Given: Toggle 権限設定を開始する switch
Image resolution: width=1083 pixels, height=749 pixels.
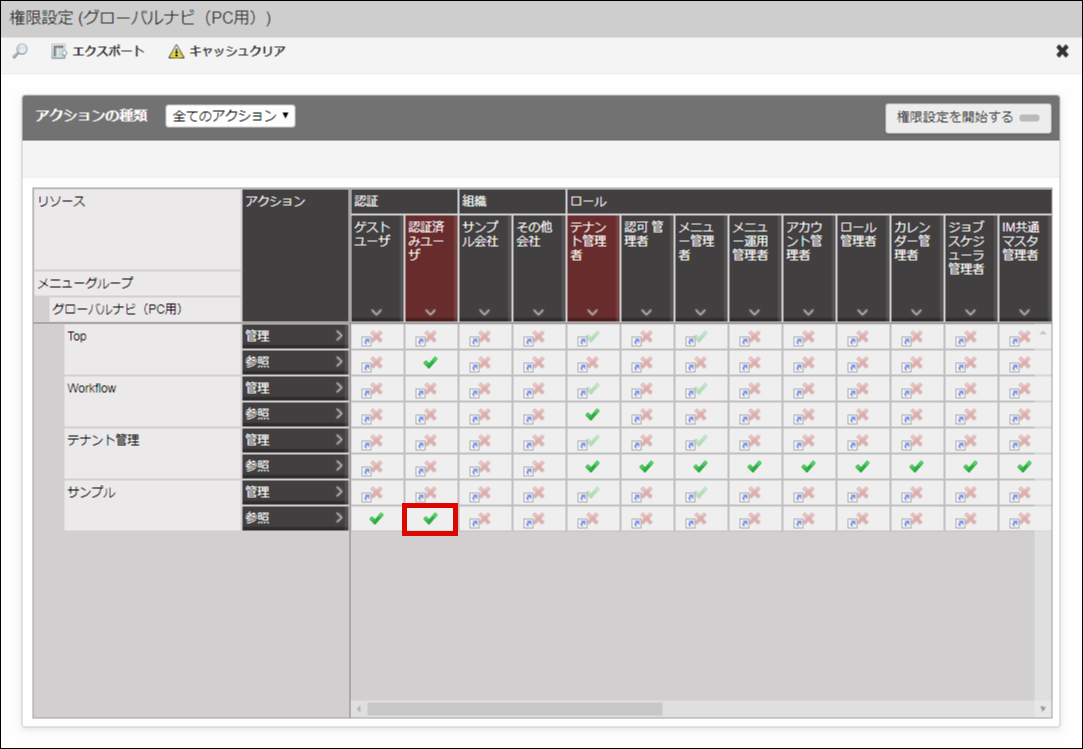Looking at the screenshot, I should 1028,118.
